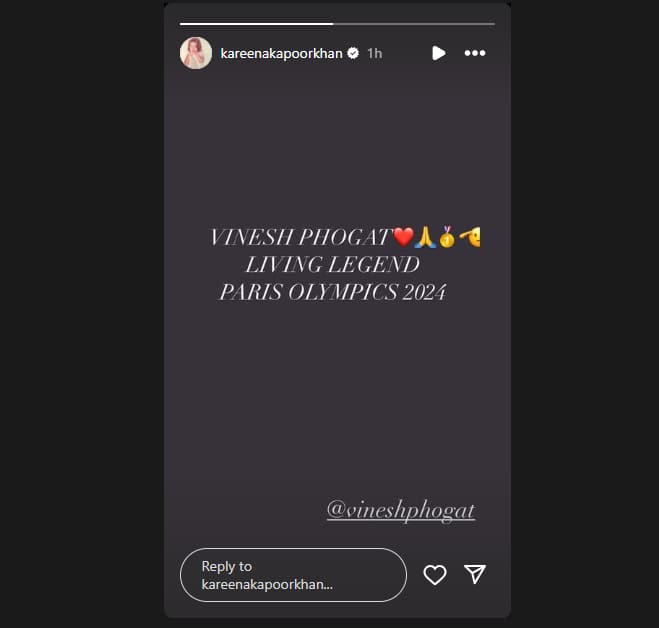The width and height of the screenshot is (659, 628).
Task: Click the red heart emoji in the story
Action: [x=403, y=237]
